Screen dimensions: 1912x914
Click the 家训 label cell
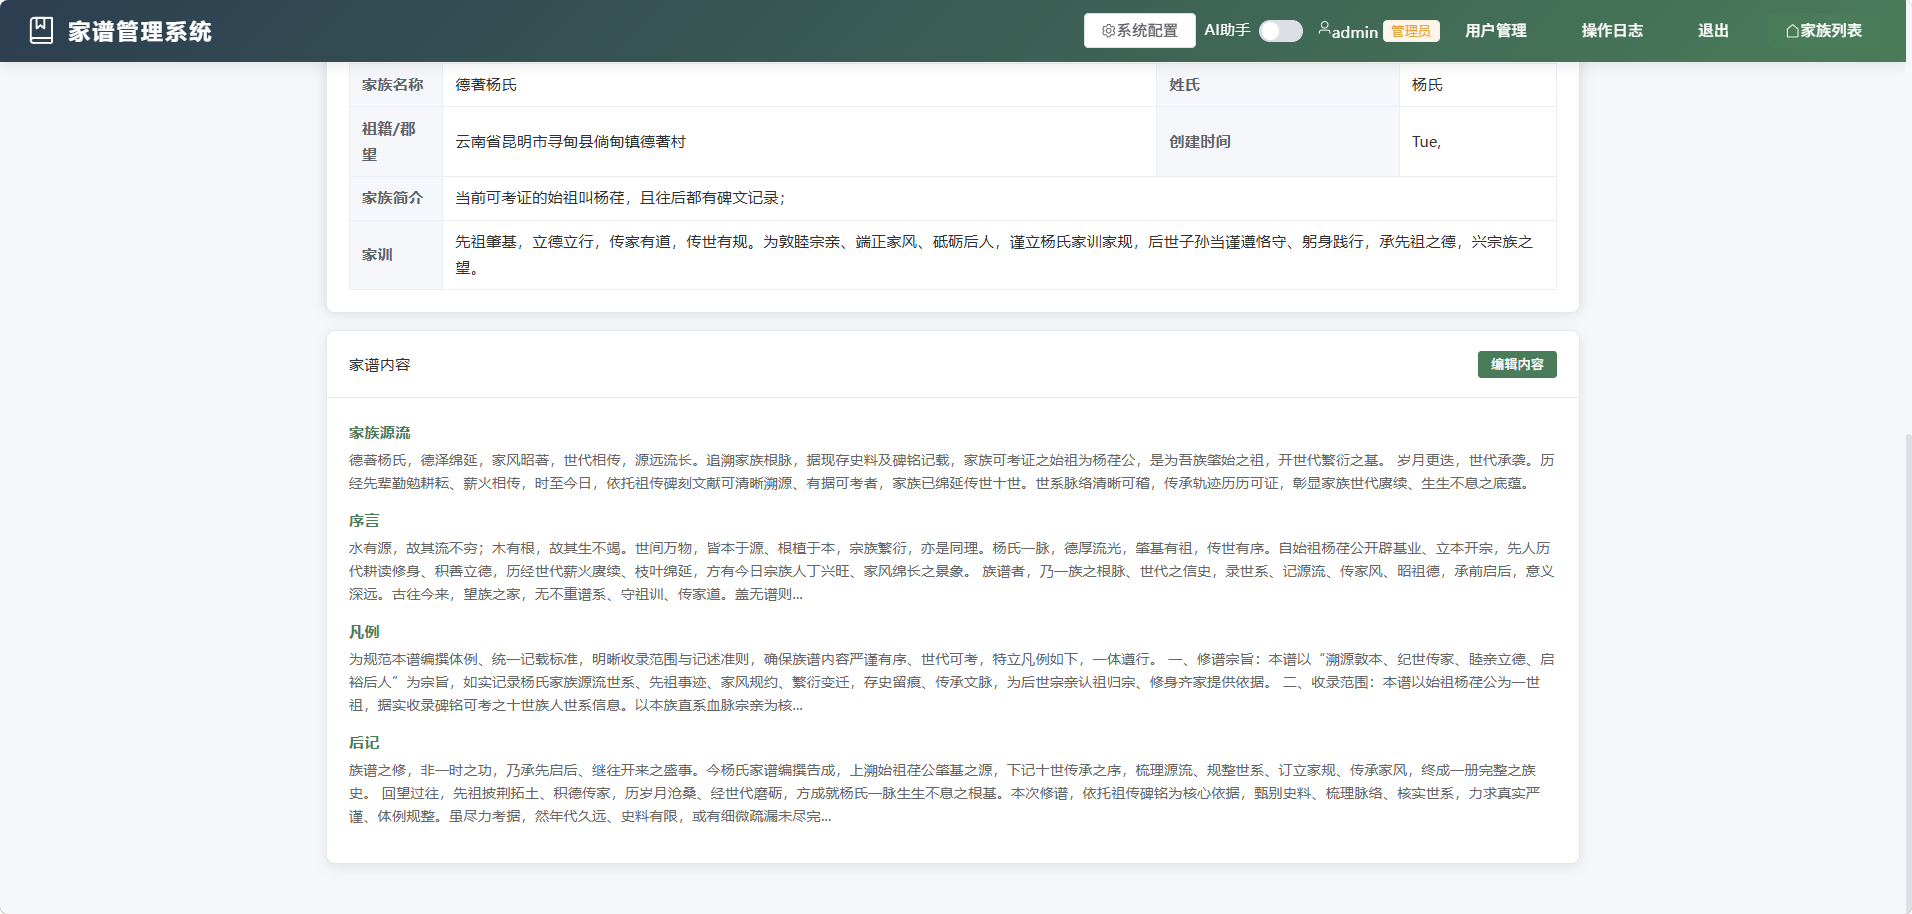396,255
